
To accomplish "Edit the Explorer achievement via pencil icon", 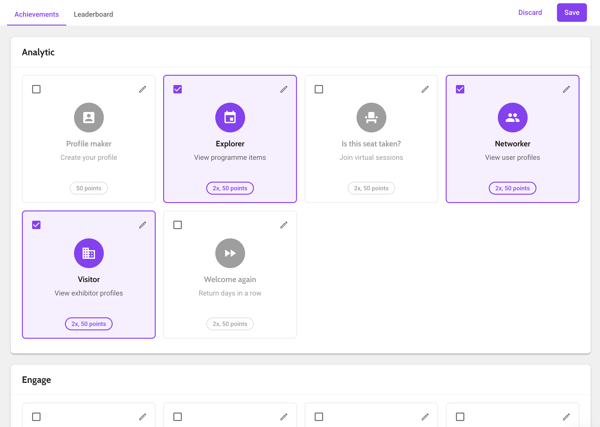I will point(284,89).
